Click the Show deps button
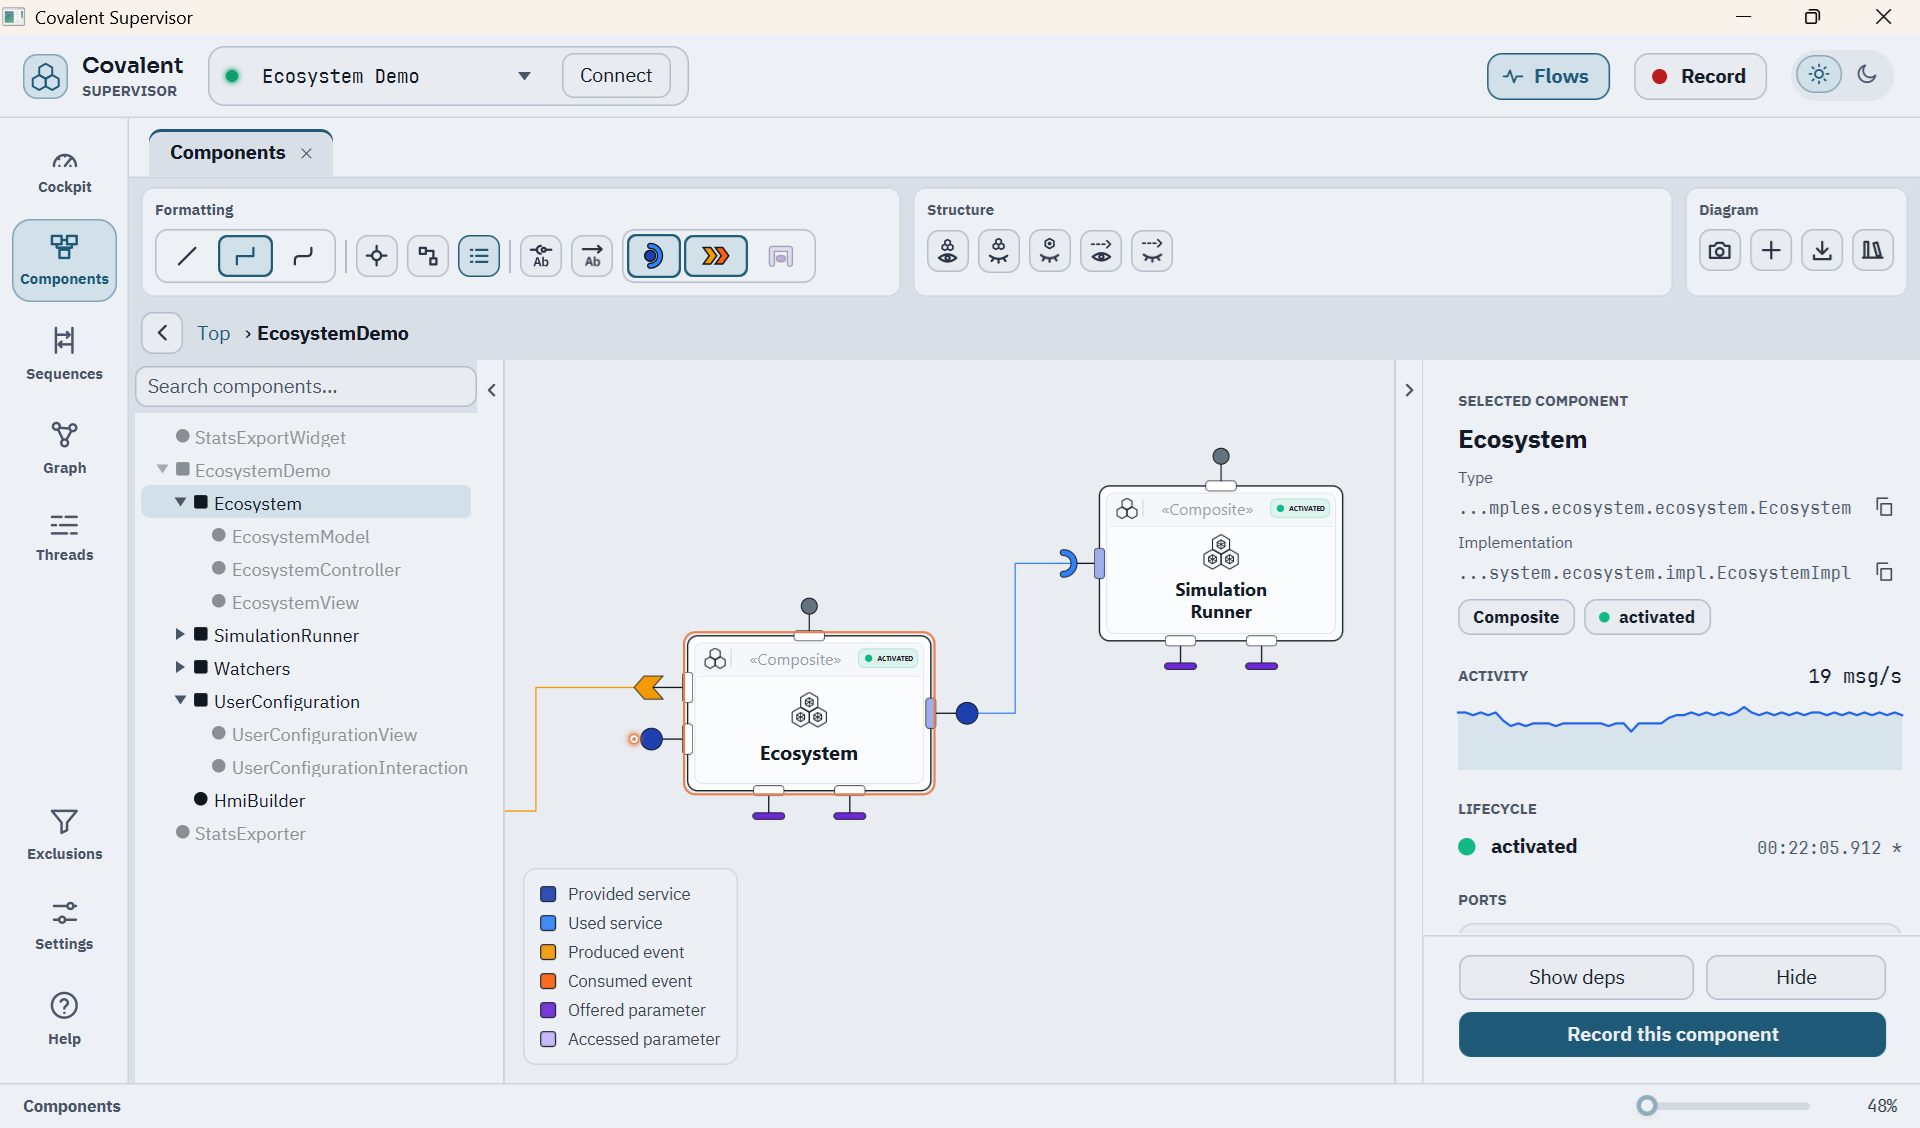Viewport: 1920px width, 1128px height. (x=1576, y=977)
